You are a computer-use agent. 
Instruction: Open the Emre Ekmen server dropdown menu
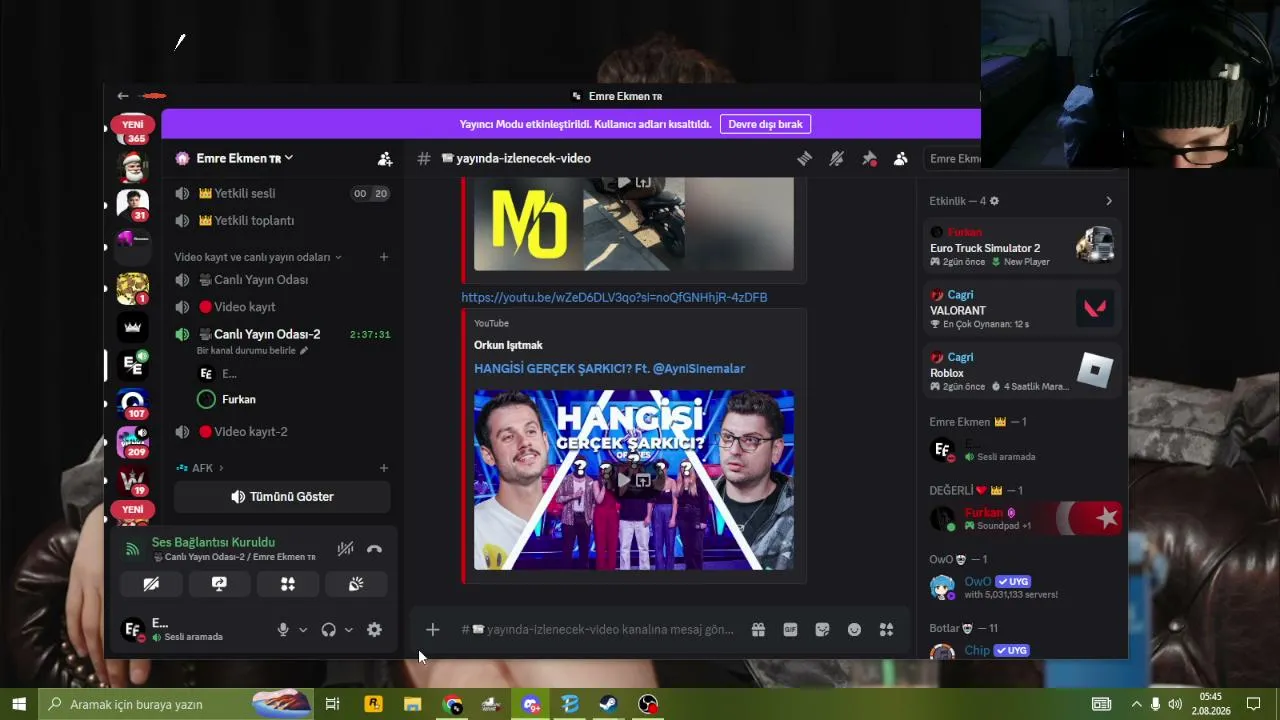click(x=245, y=158)
